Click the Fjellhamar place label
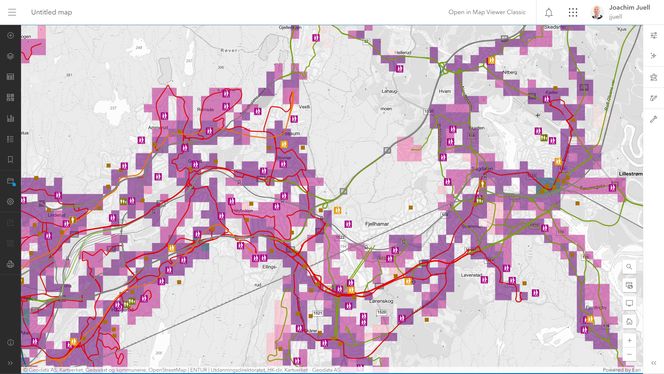664x374 pixels. (x=377, y=224)
